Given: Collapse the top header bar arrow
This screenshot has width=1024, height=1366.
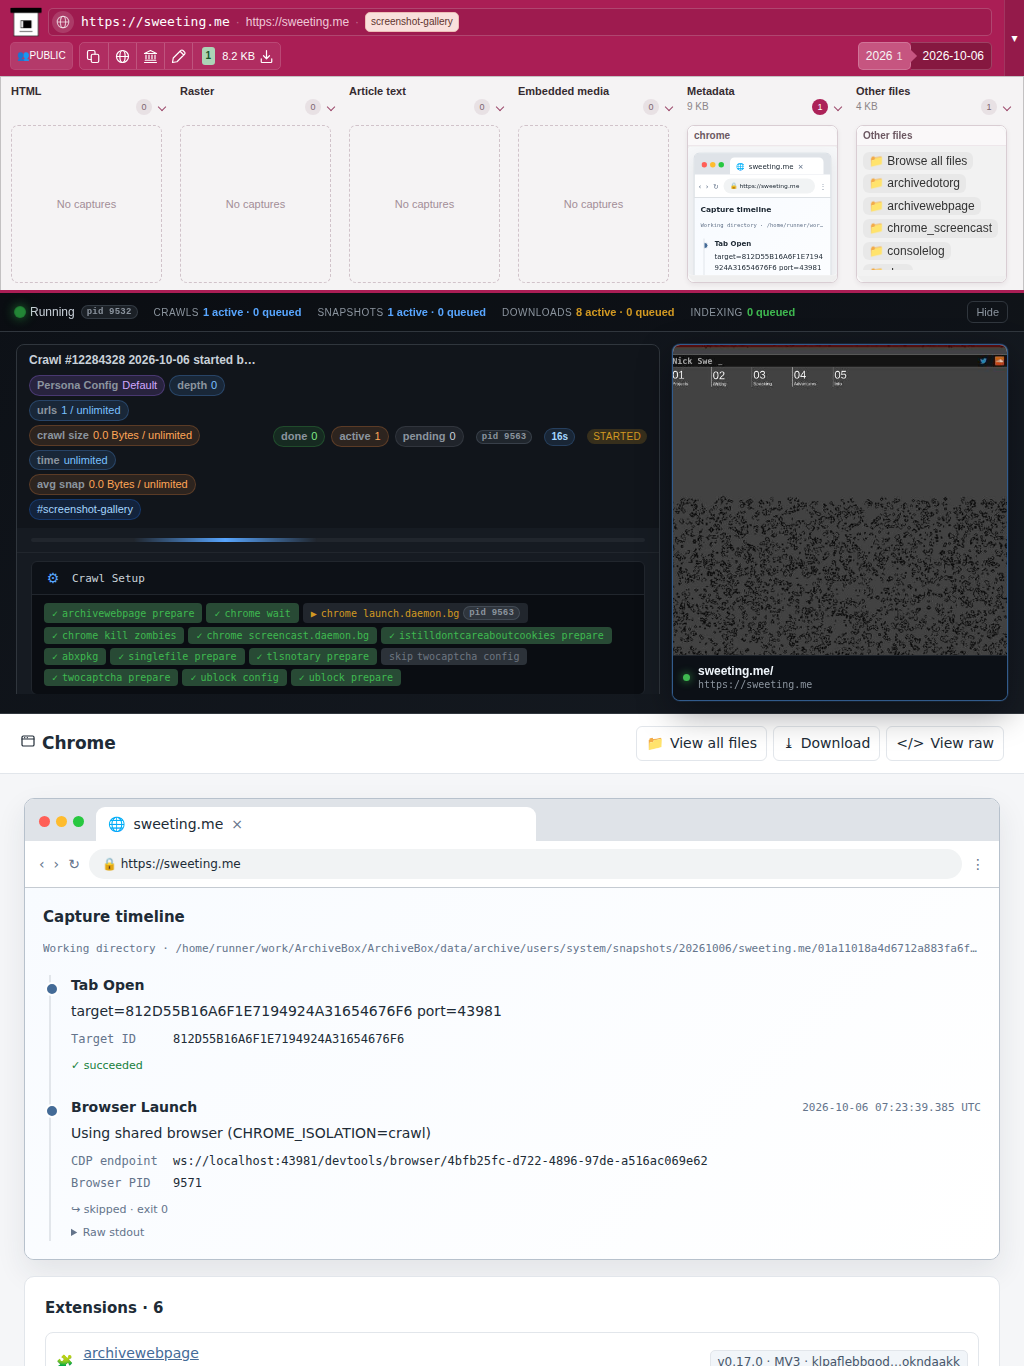Looking at the screenshot, I should coord(1014,38).
